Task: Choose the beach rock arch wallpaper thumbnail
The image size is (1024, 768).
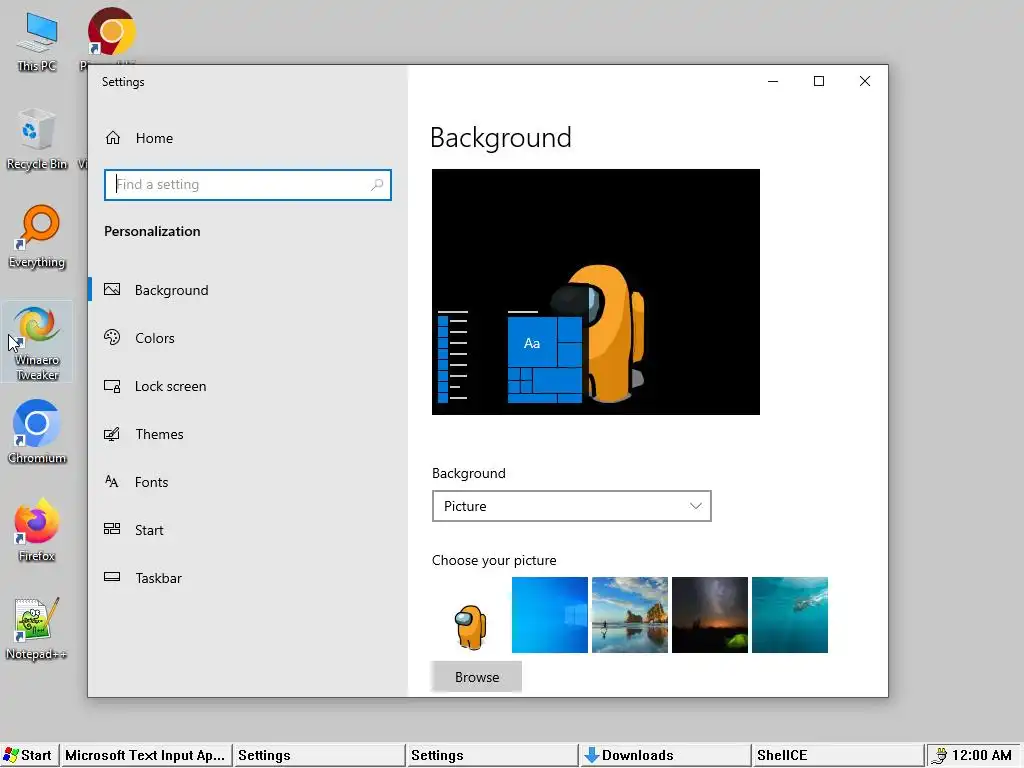Action: click(x=630, y=615)
